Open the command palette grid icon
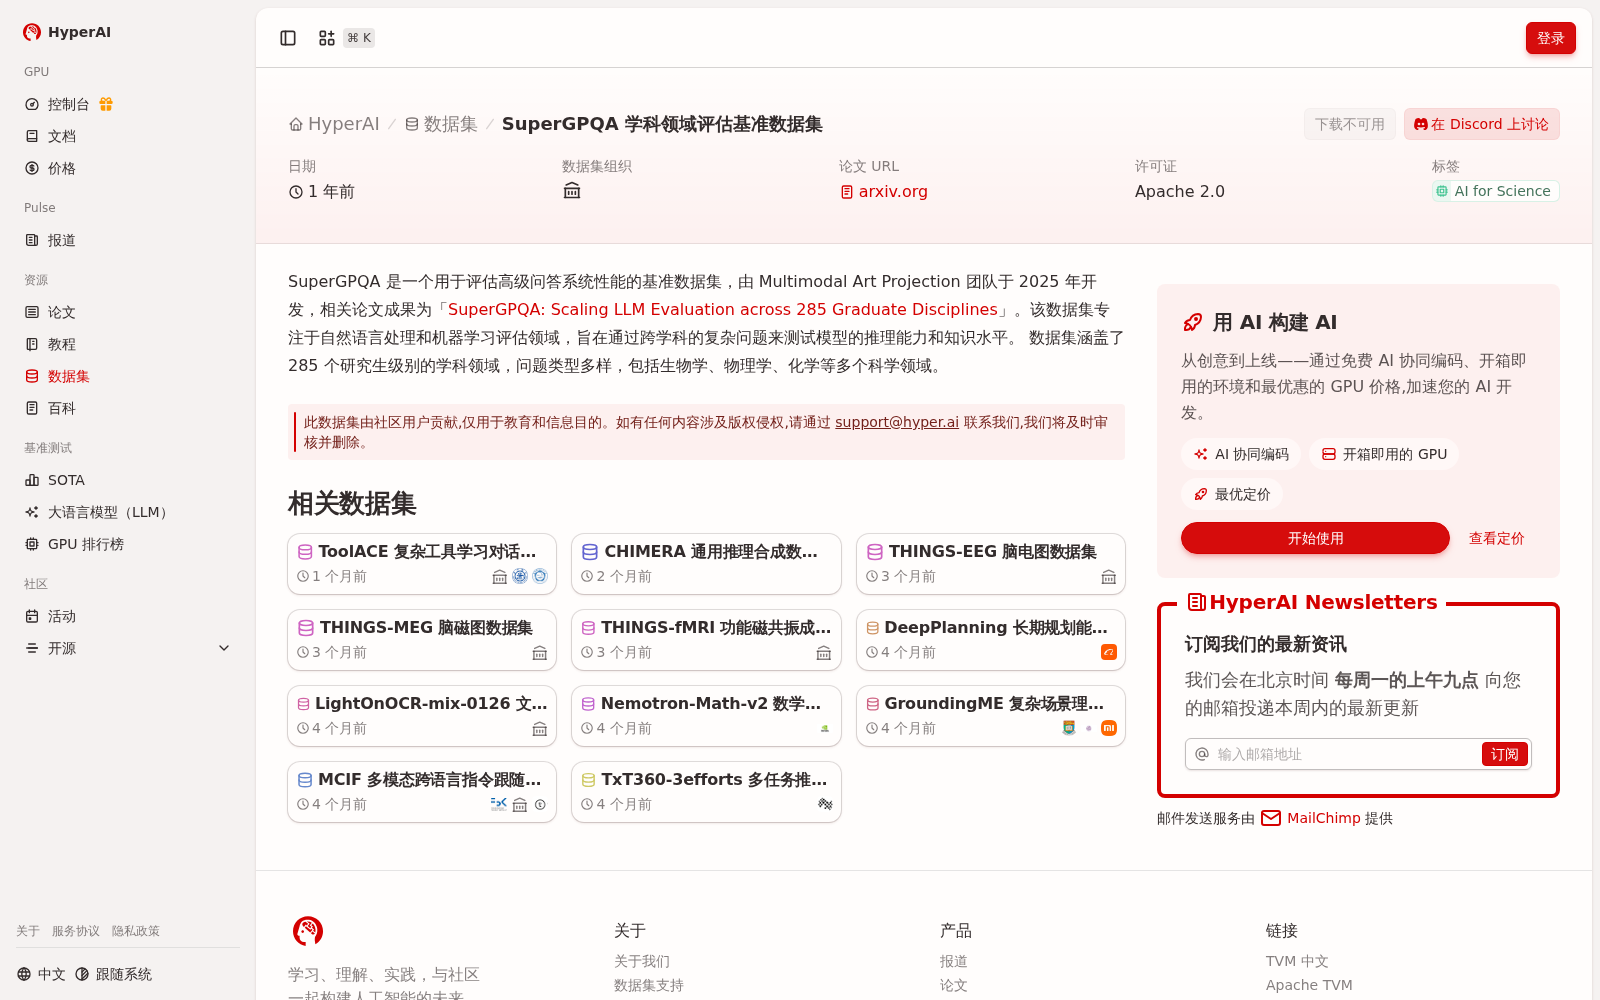Viewport: 1600px width, 1000px height. click(x=327, y=38)
